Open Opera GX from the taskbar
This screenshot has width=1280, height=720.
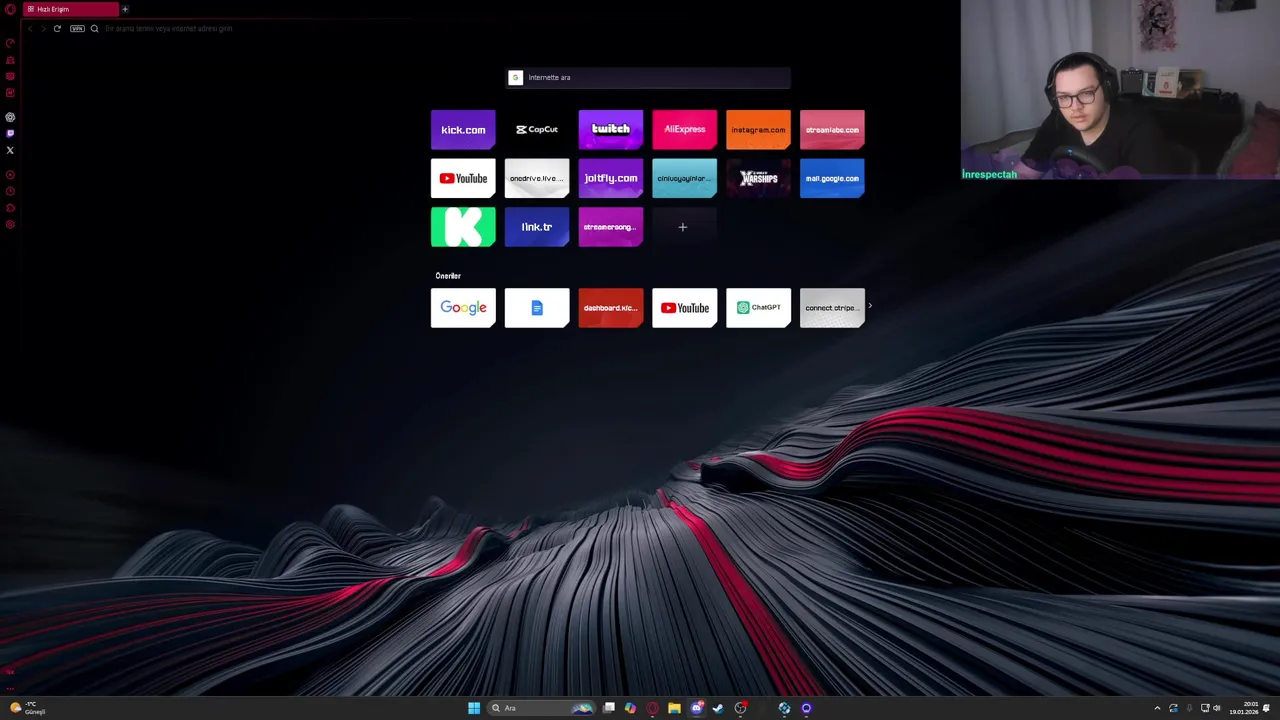[652, 708]
